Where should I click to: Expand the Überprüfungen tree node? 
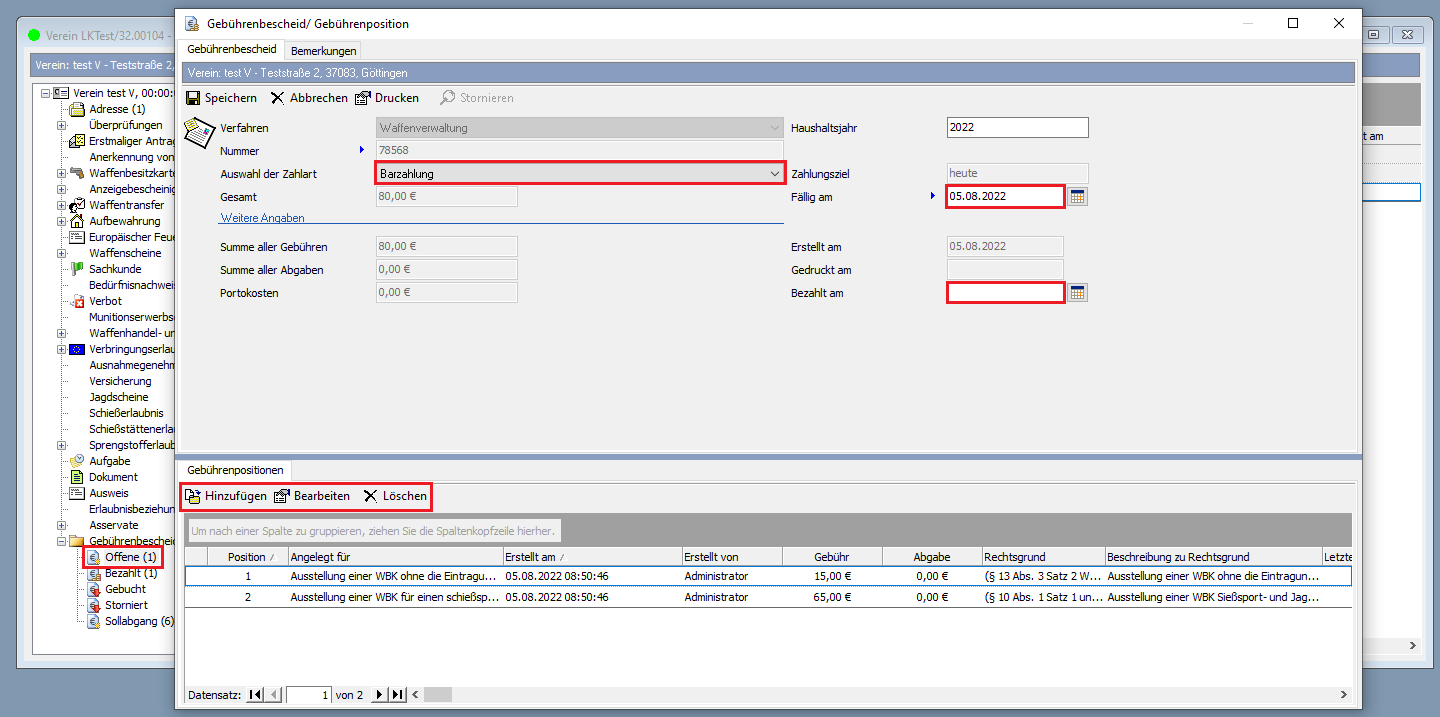pos(61,125)
